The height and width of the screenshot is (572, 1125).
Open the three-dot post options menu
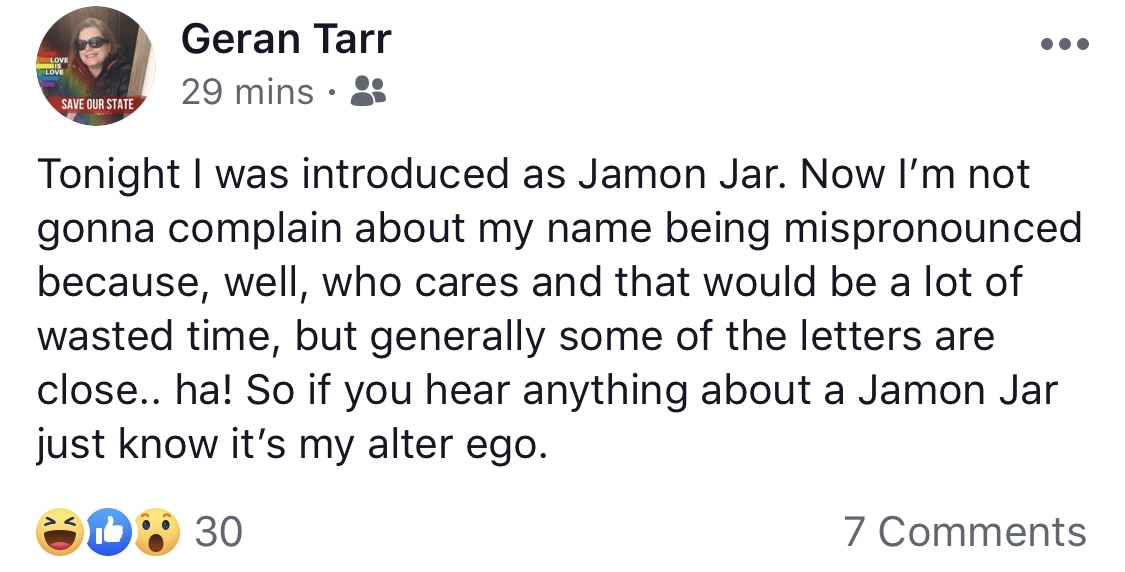point(1065,44)
